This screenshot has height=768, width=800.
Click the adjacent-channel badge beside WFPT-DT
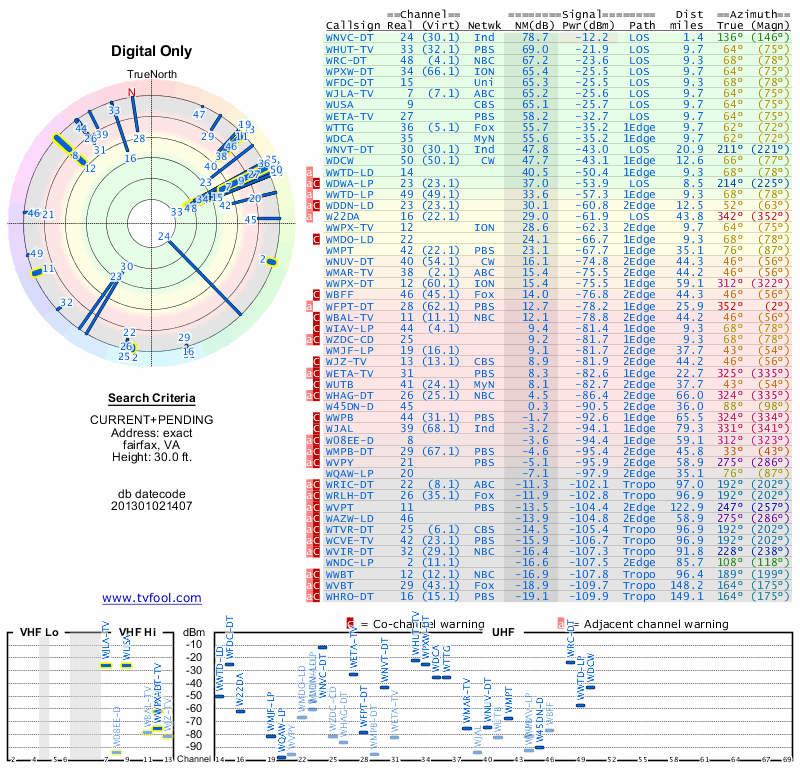pyautogui.click(x=309, y=306)
